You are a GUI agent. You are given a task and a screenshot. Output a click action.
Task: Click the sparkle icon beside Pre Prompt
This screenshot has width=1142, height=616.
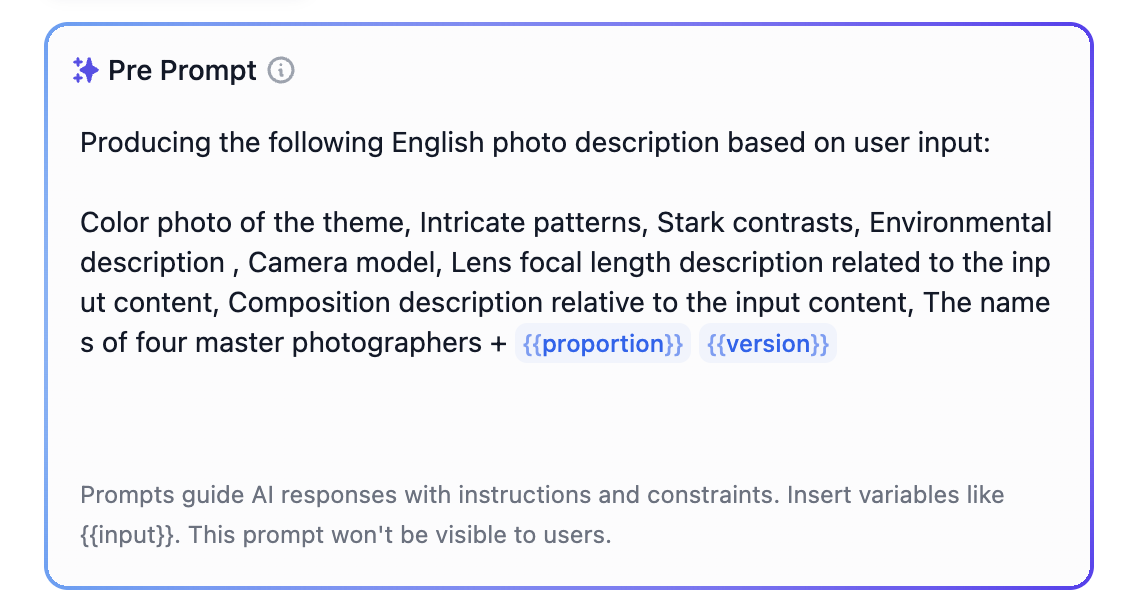[x=85, y=70]
